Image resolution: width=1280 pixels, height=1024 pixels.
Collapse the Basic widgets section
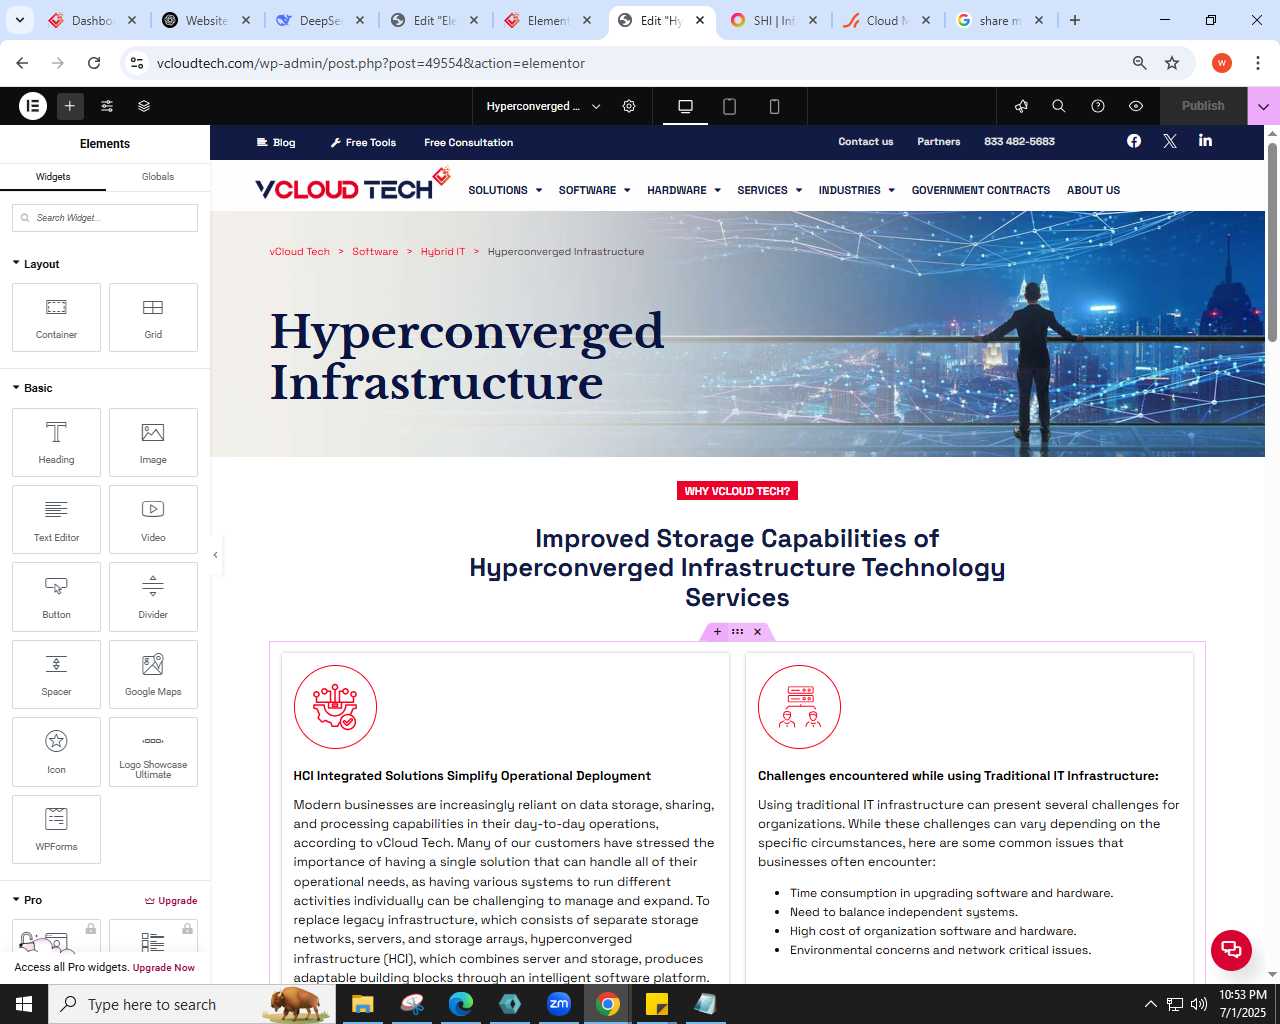[x=32, y=388]
